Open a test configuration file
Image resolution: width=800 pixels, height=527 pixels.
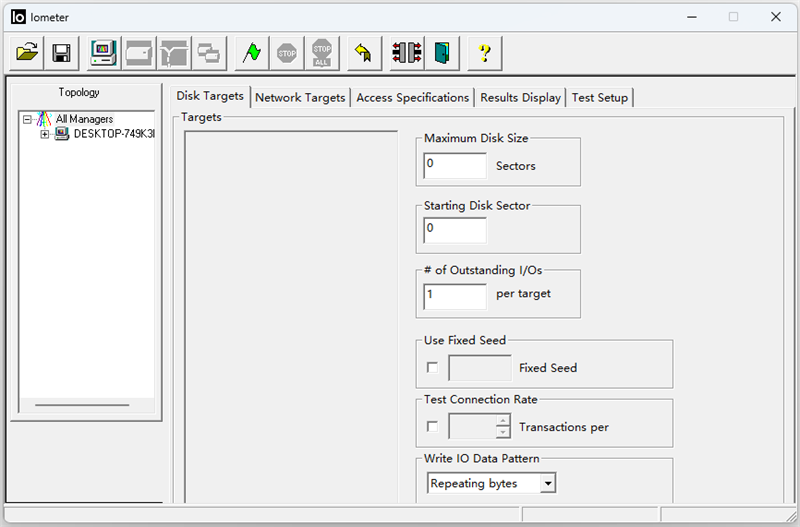27,53
